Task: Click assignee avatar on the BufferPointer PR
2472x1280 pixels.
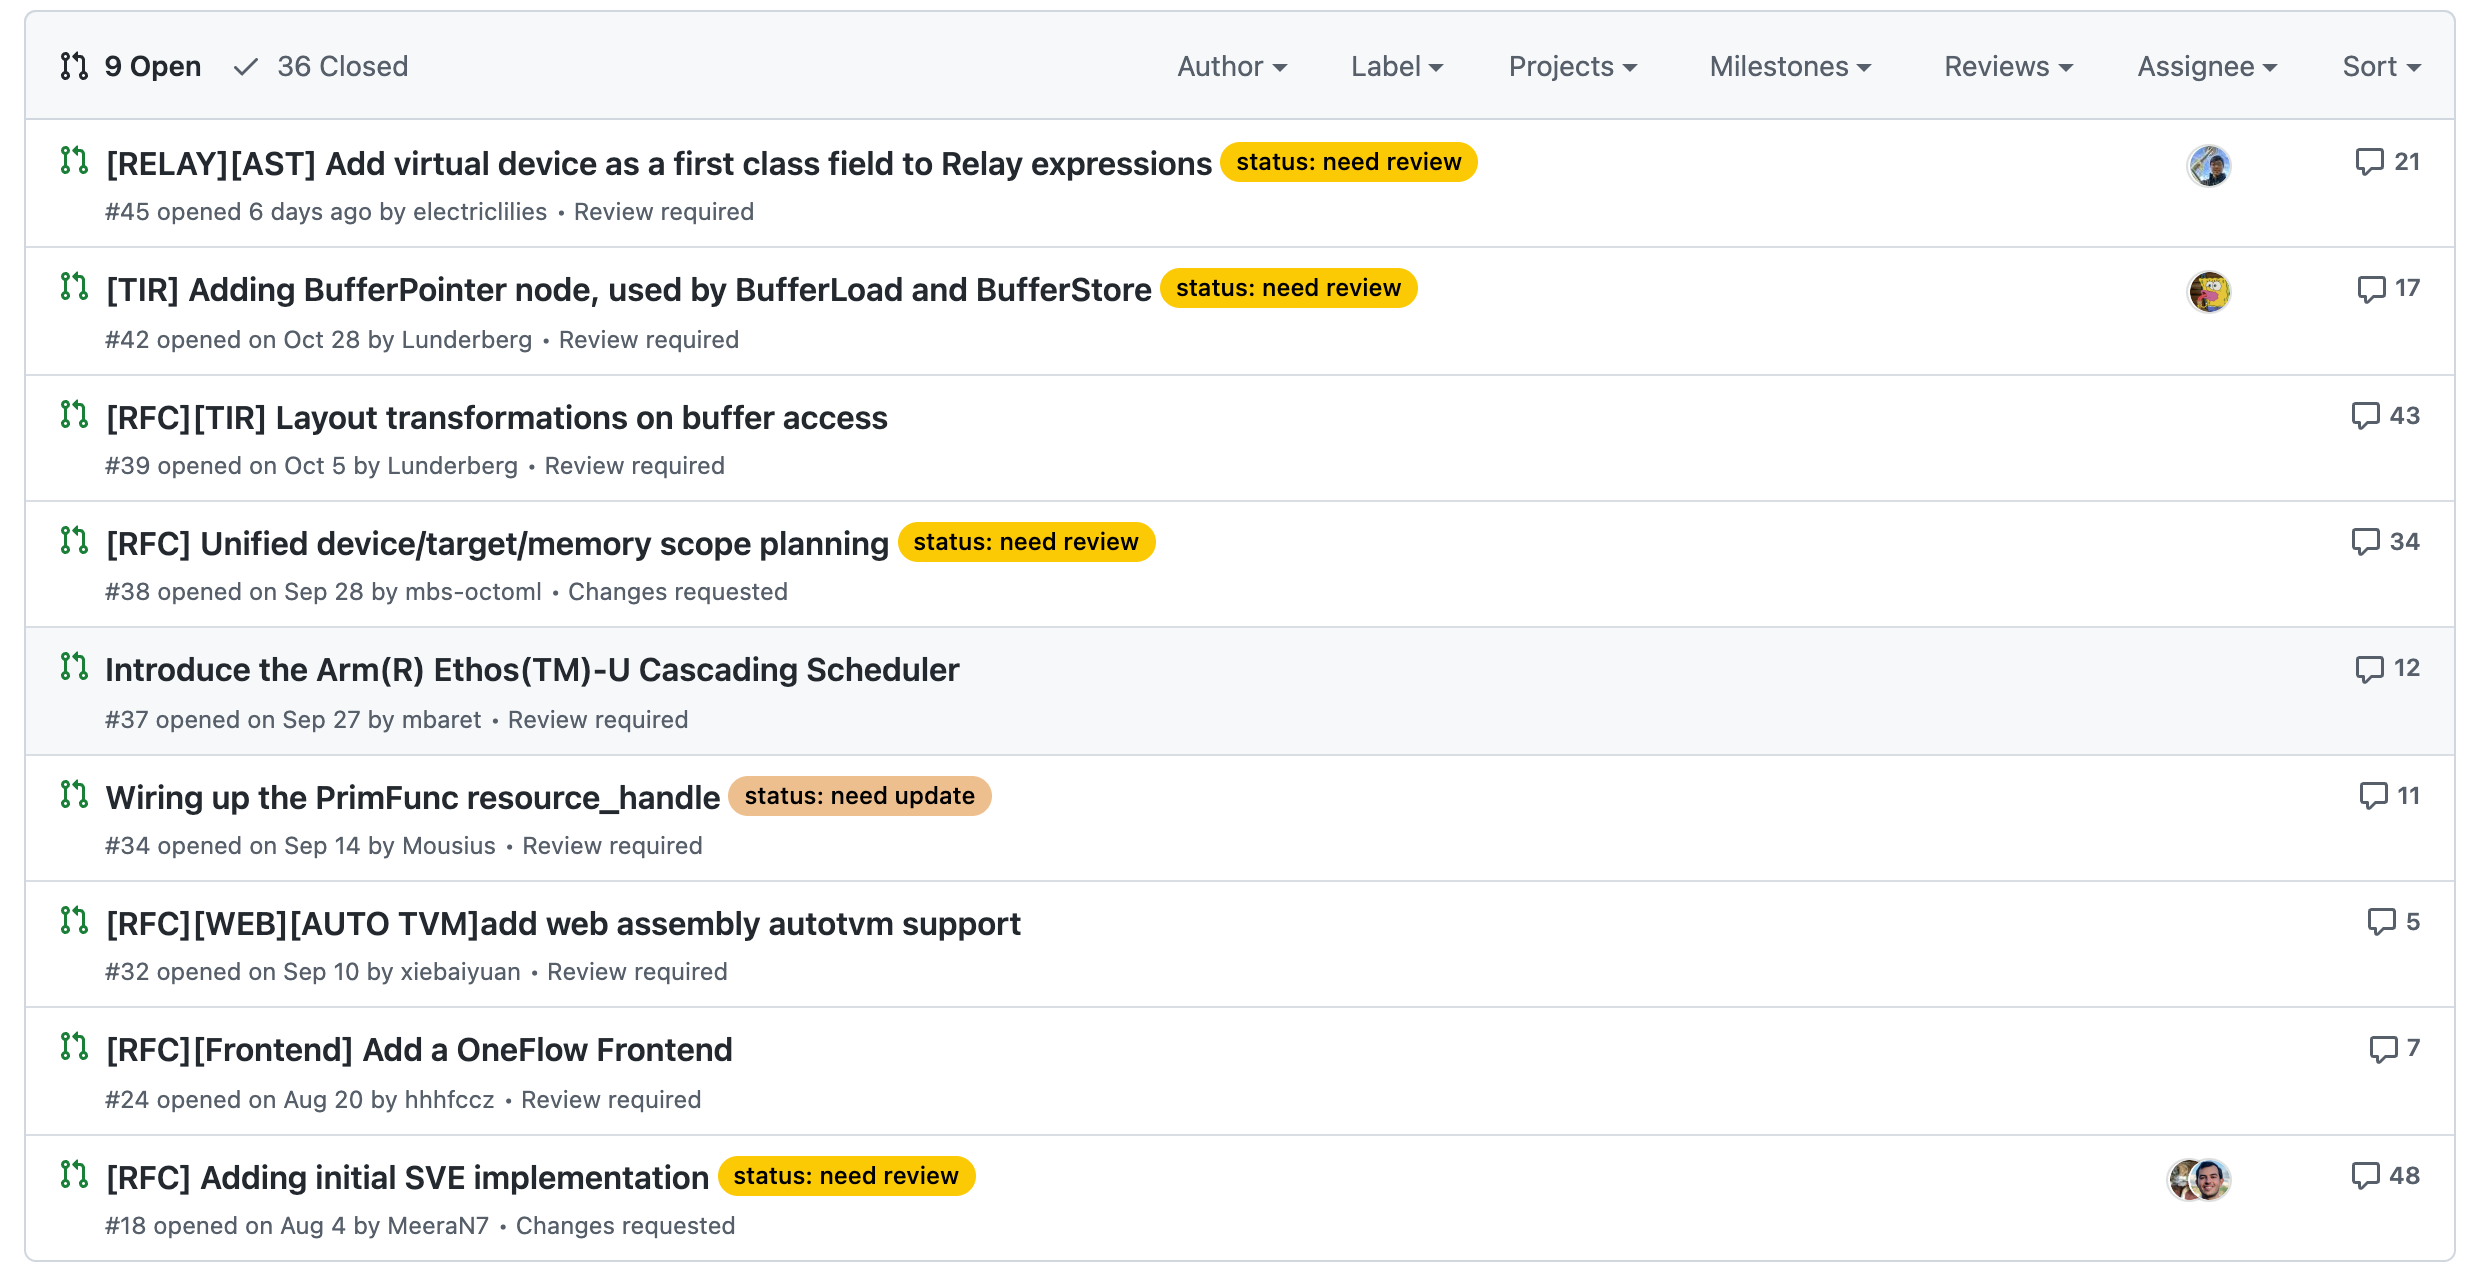Action: (x=2208, y=292)
